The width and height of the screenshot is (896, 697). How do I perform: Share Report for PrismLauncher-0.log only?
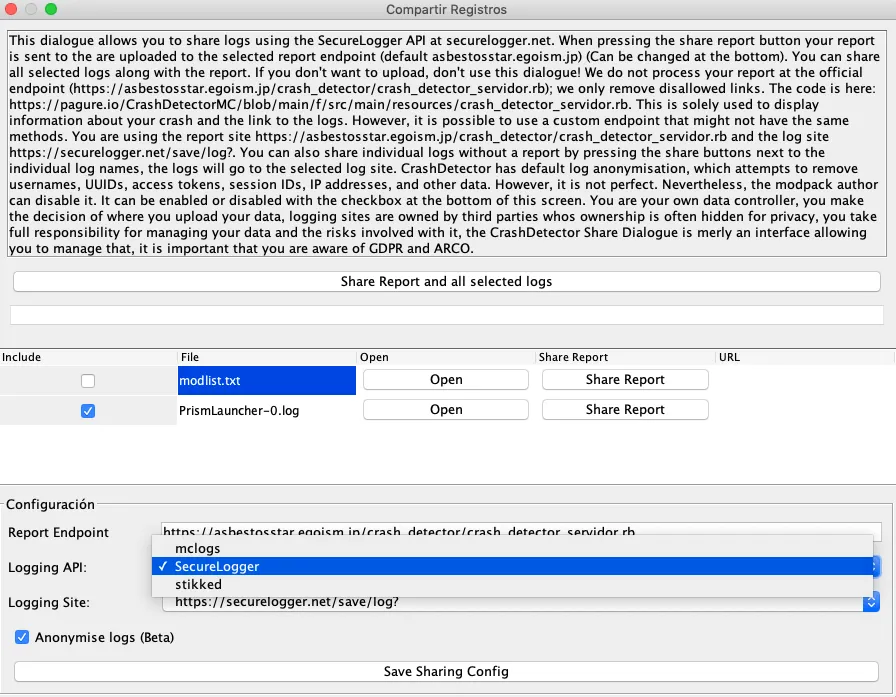click(625, 410)
